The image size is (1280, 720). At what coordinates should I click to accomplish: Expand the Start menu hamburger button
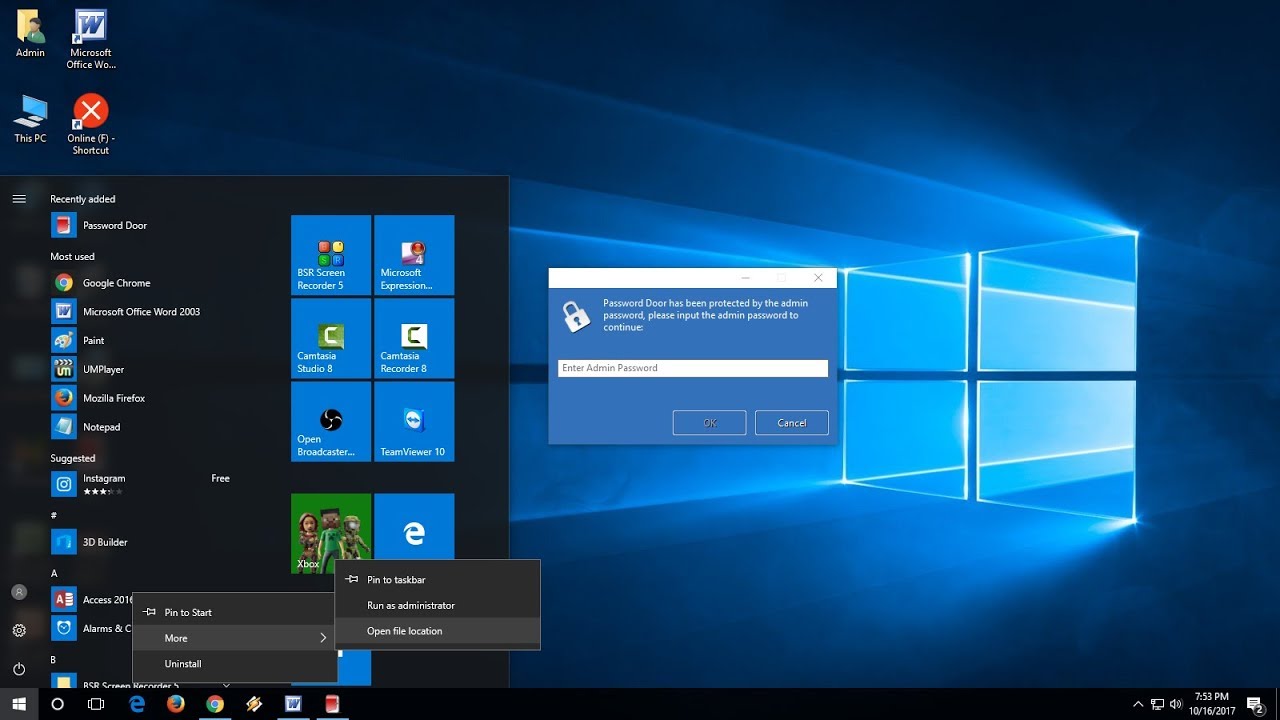(19, 199)
